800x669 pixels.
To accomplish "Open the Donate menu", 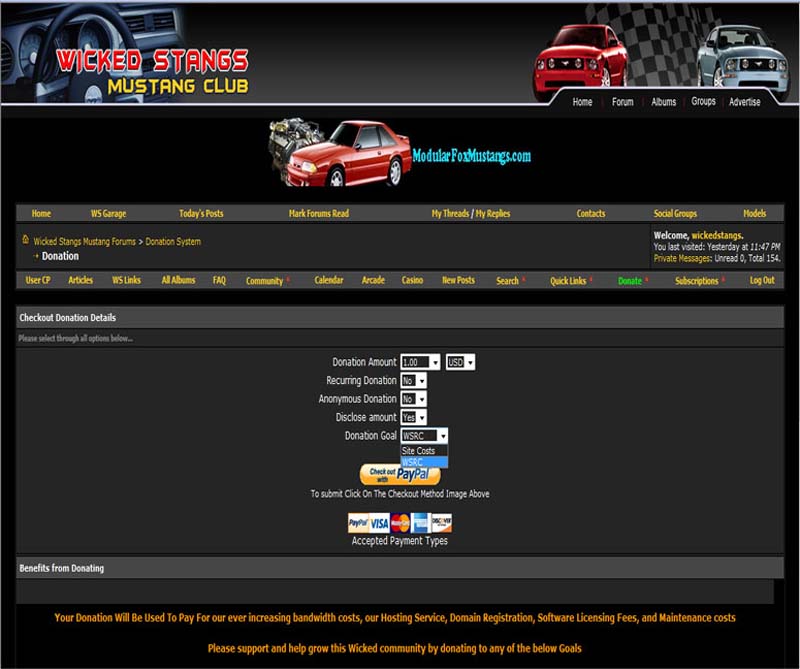I will [x=633, y=281].
